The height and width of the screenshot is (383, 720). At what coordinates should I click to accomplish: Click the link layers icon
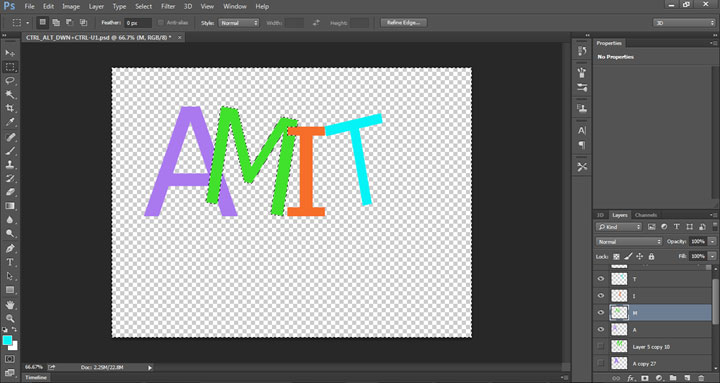pyautogui.click(x=616, y=378)
